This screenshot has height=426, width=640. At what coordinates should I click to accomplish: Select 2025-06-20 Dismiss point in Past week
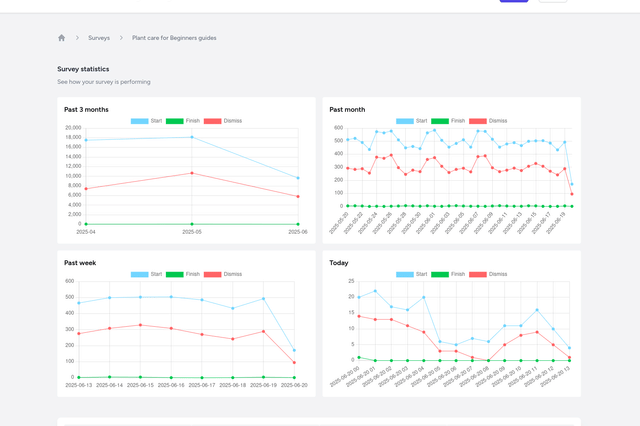(294, 362)
